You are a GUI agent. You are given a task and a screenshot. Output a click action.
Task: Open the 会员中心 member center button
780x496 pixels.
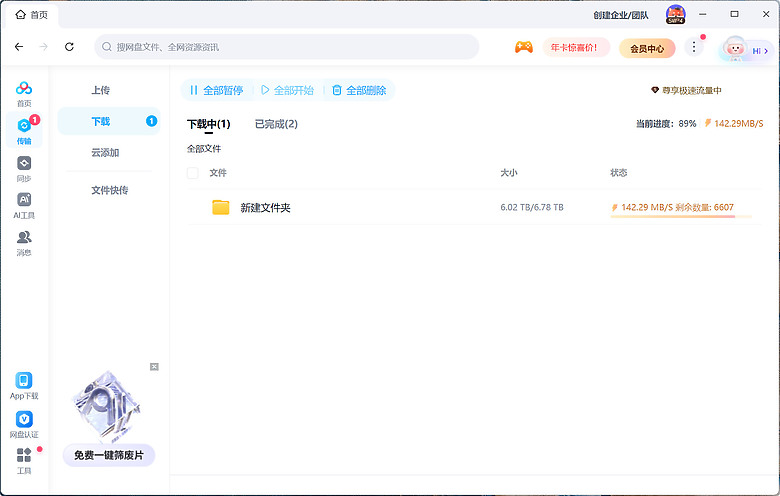pyautogui.click(x=647, y=48)
